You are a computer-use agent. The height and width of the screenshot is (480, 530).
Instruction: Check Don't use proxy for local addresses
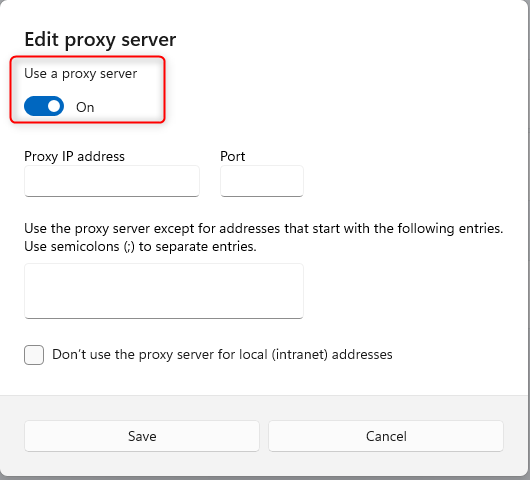pos(34,355)
